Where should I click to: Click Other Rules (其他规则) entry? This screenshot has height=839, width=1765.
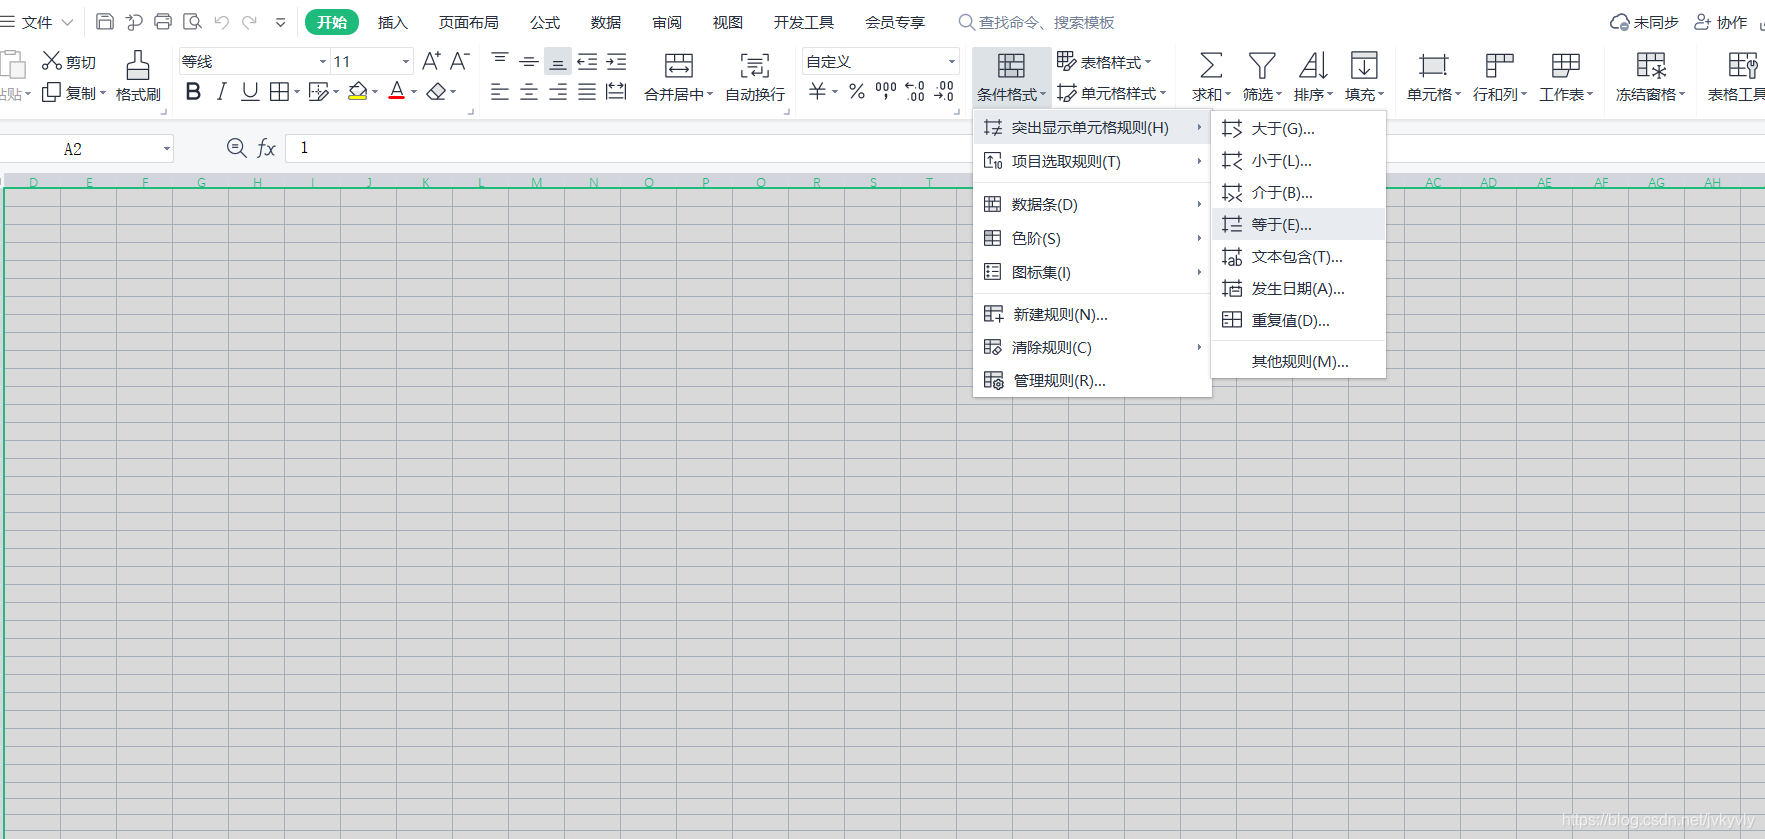[1298, 361]
